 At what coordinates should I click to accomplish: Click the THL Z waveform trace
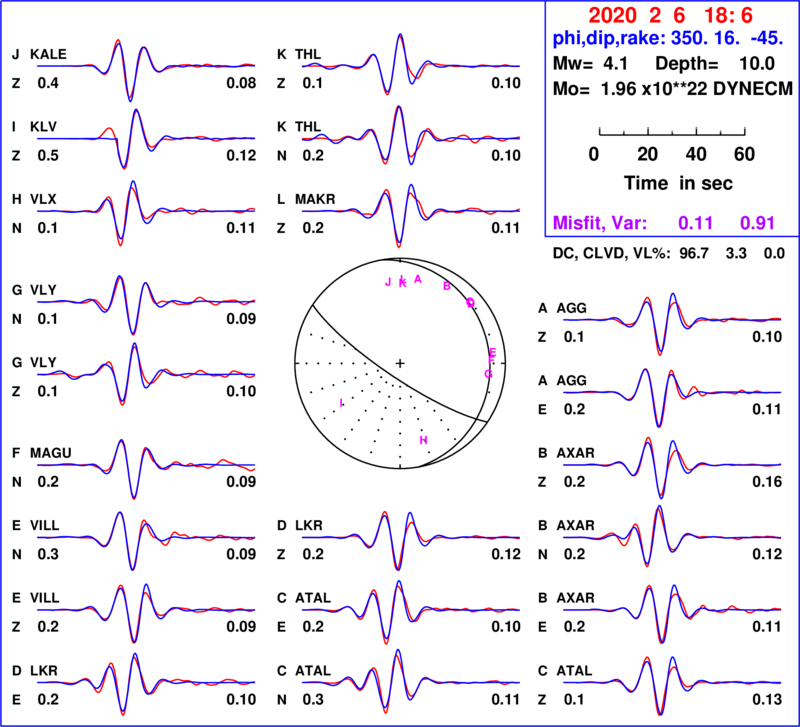click(411, 65)
